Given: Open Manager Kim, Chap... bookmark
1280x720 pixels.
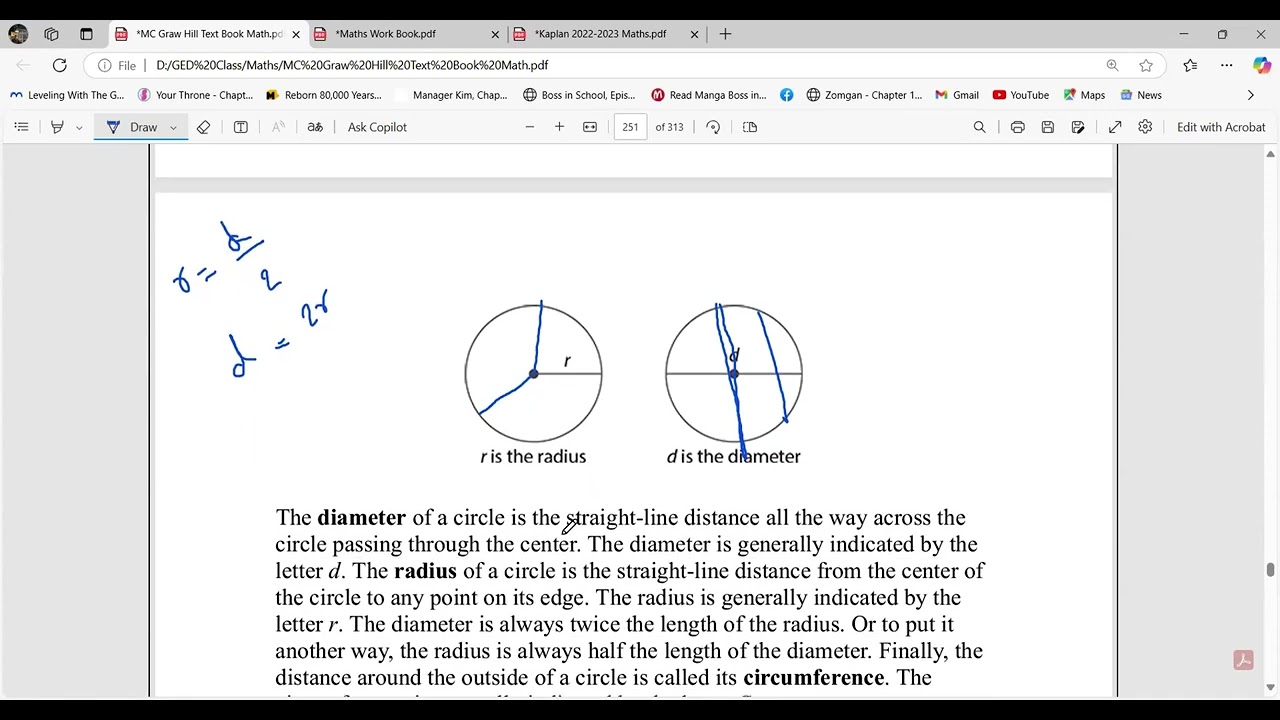Looking at the screenshot, I should (x=452, y=95).
